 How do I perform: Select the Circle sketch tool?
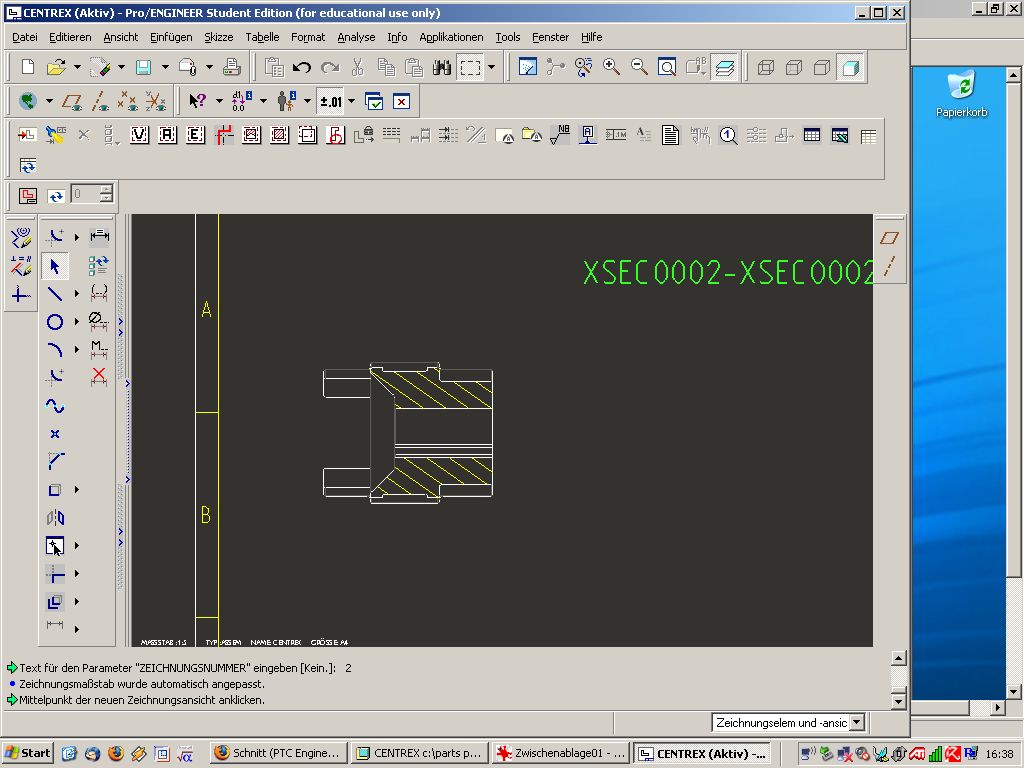coord(55,322)
